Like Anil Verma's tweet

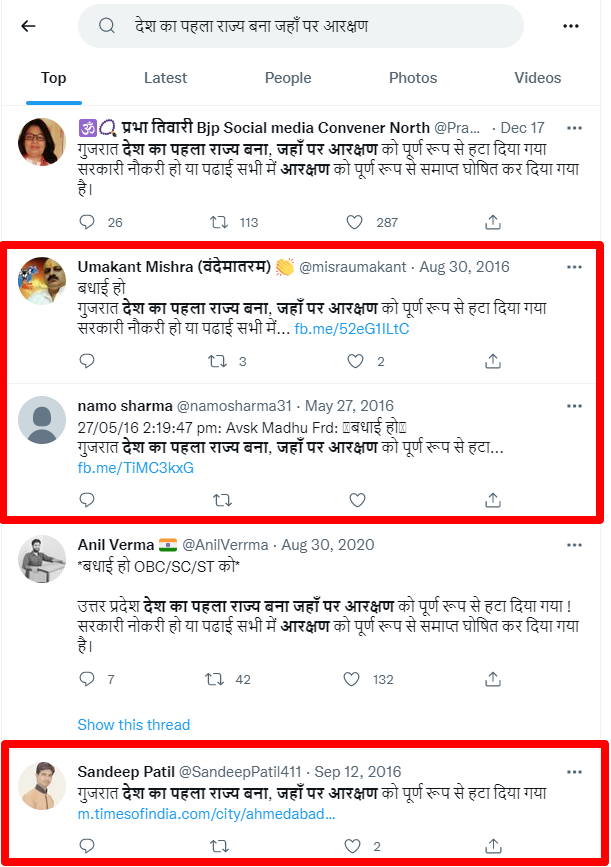tap(354, 679)
